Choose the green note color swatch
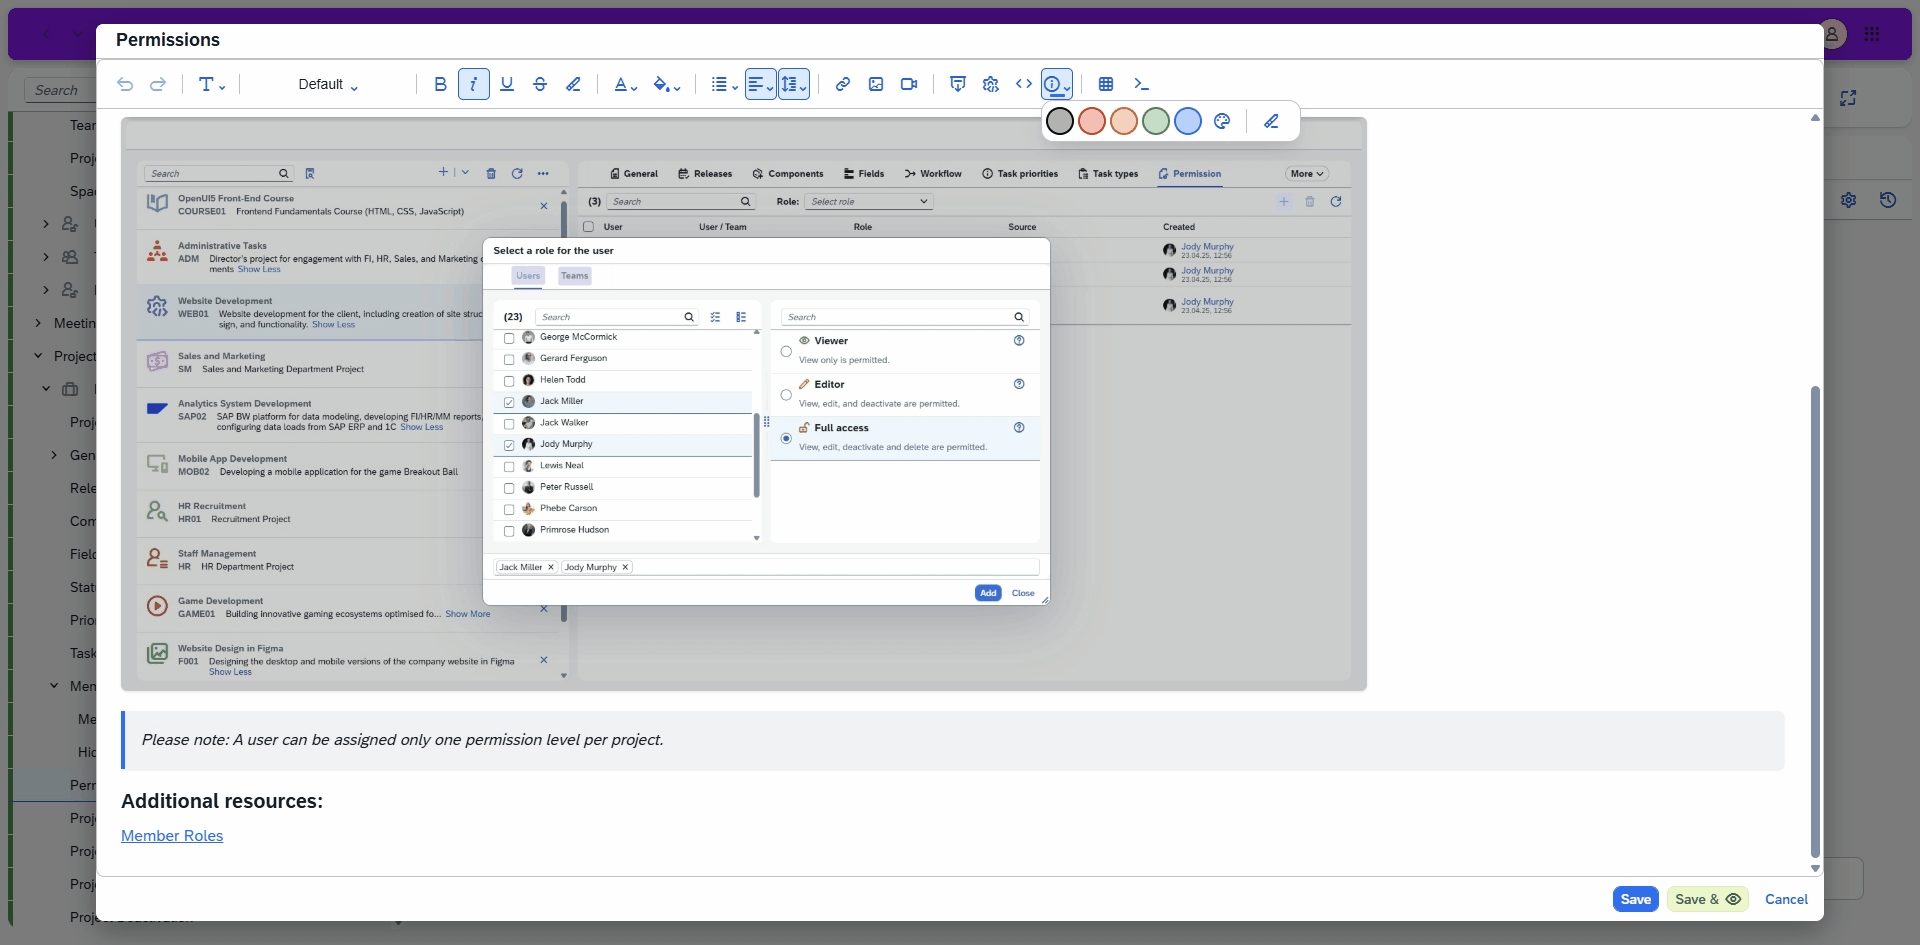 click(1156, 121)
